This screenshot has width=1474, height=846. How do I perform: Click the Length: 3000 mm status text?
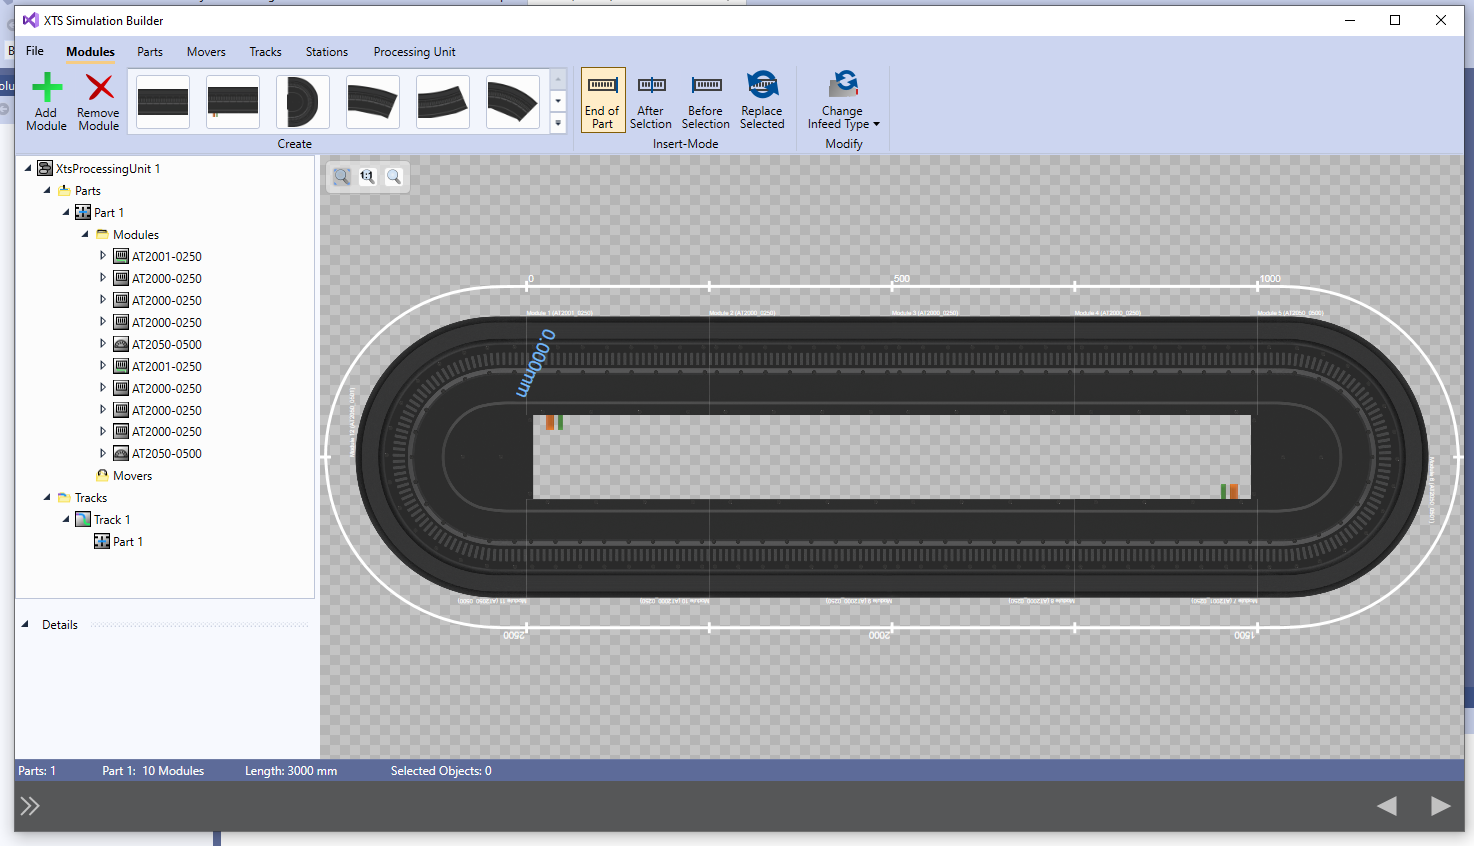pos(291,771)
